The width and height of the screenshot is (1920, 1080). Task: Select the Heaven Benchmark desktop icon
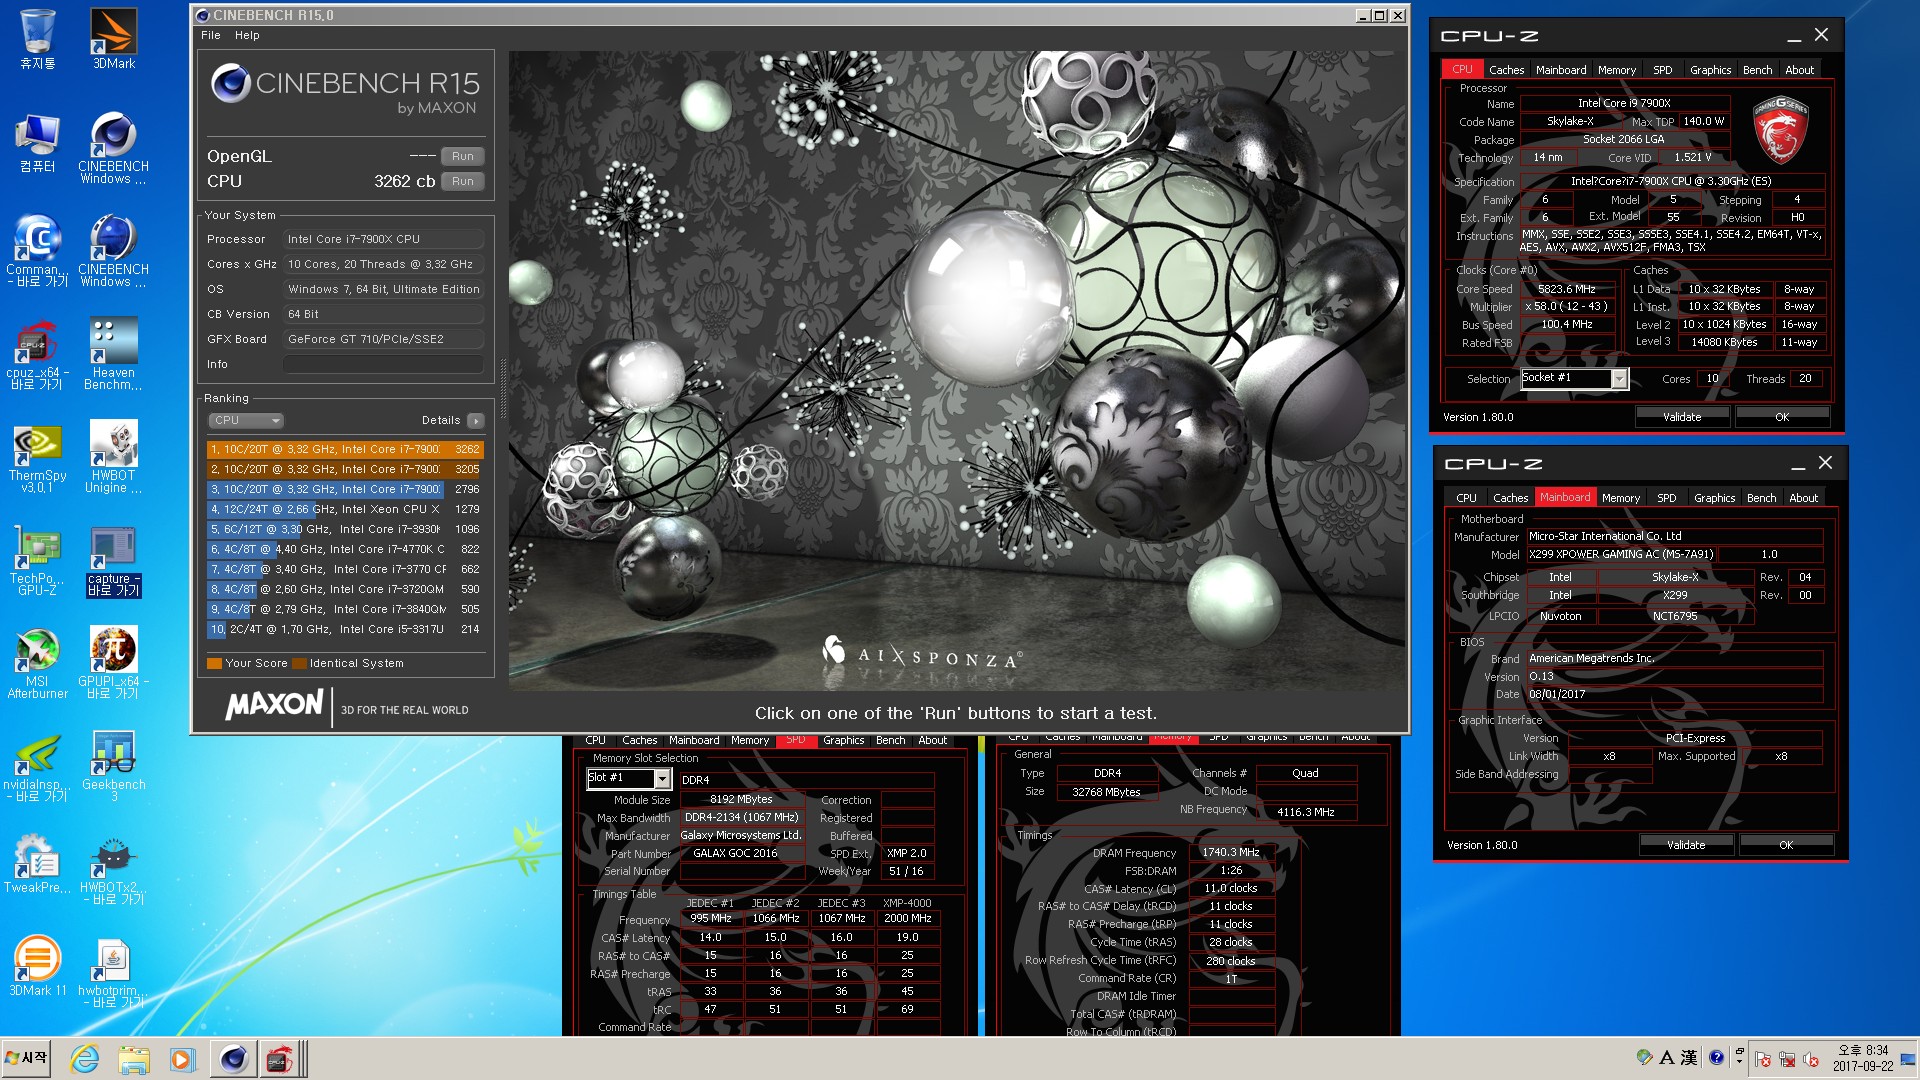pos(113,353)
